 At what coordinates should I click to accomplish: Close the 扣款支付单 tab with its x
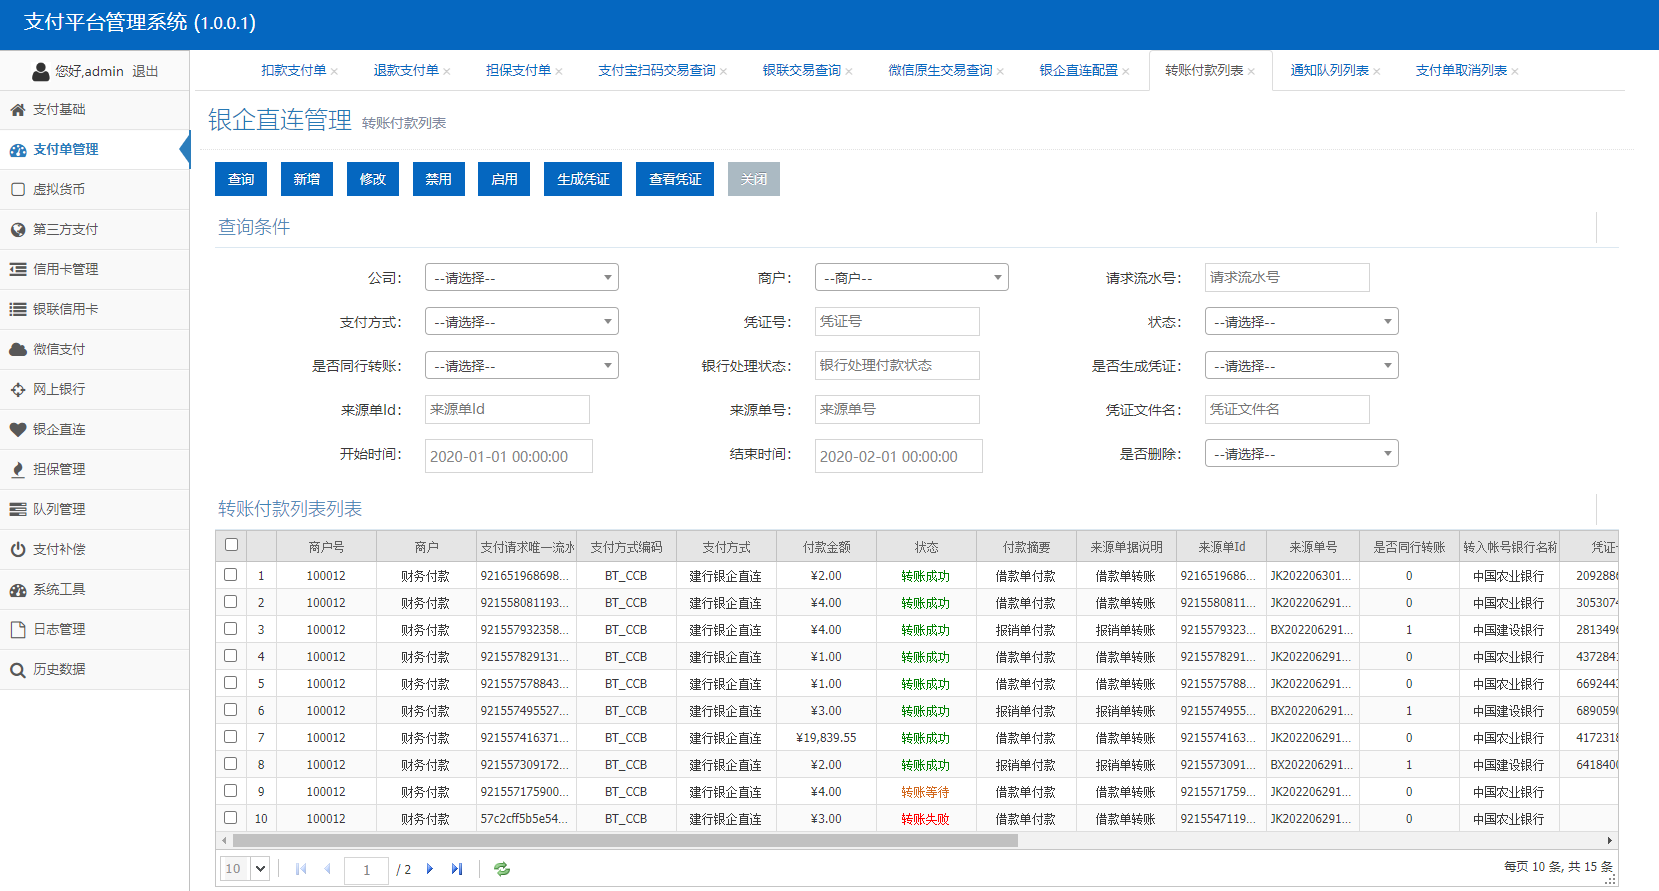click(x=334, y=71)
